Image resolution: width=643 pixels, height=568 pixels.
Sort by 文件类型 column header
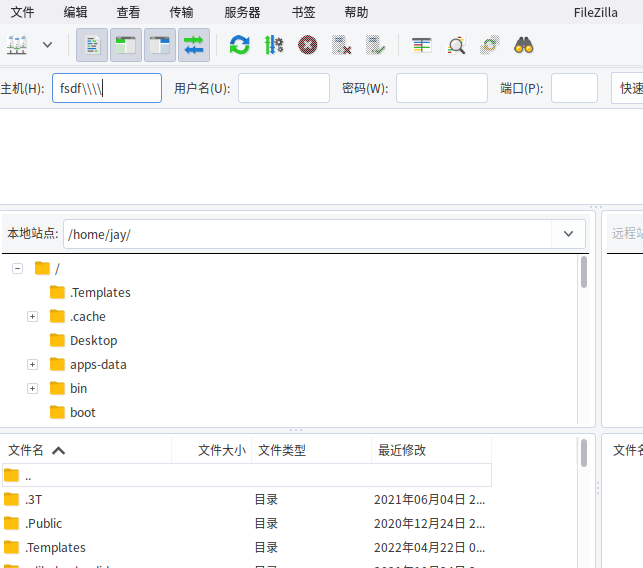click(x=311, y=450)
